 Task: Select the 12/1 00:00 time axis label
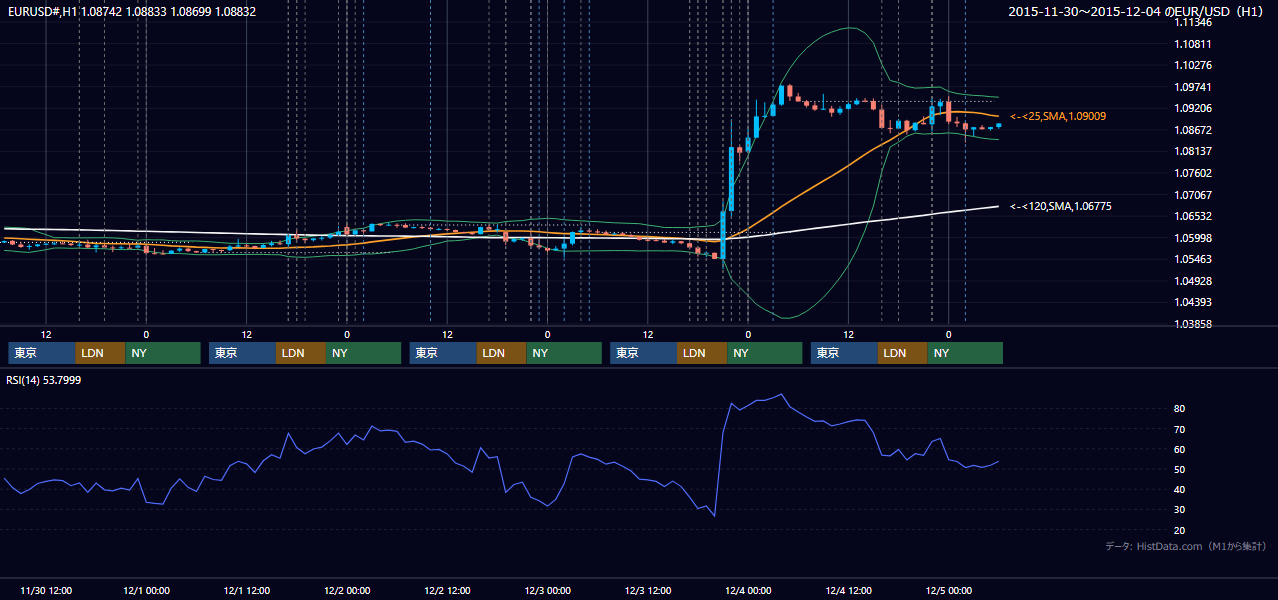146,590
